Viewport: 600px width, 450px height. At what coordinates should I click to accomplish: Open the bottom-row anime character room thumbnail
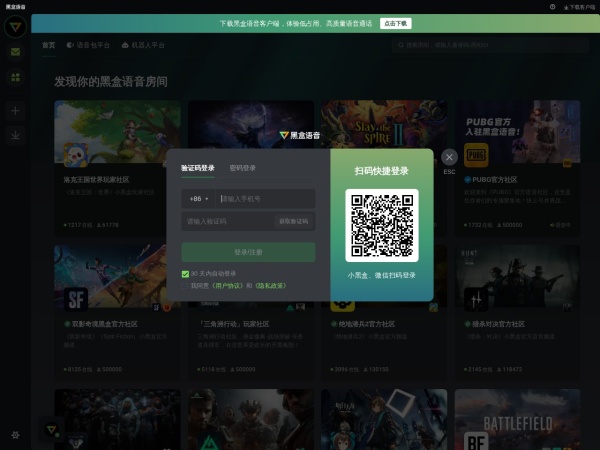(384, 419)
